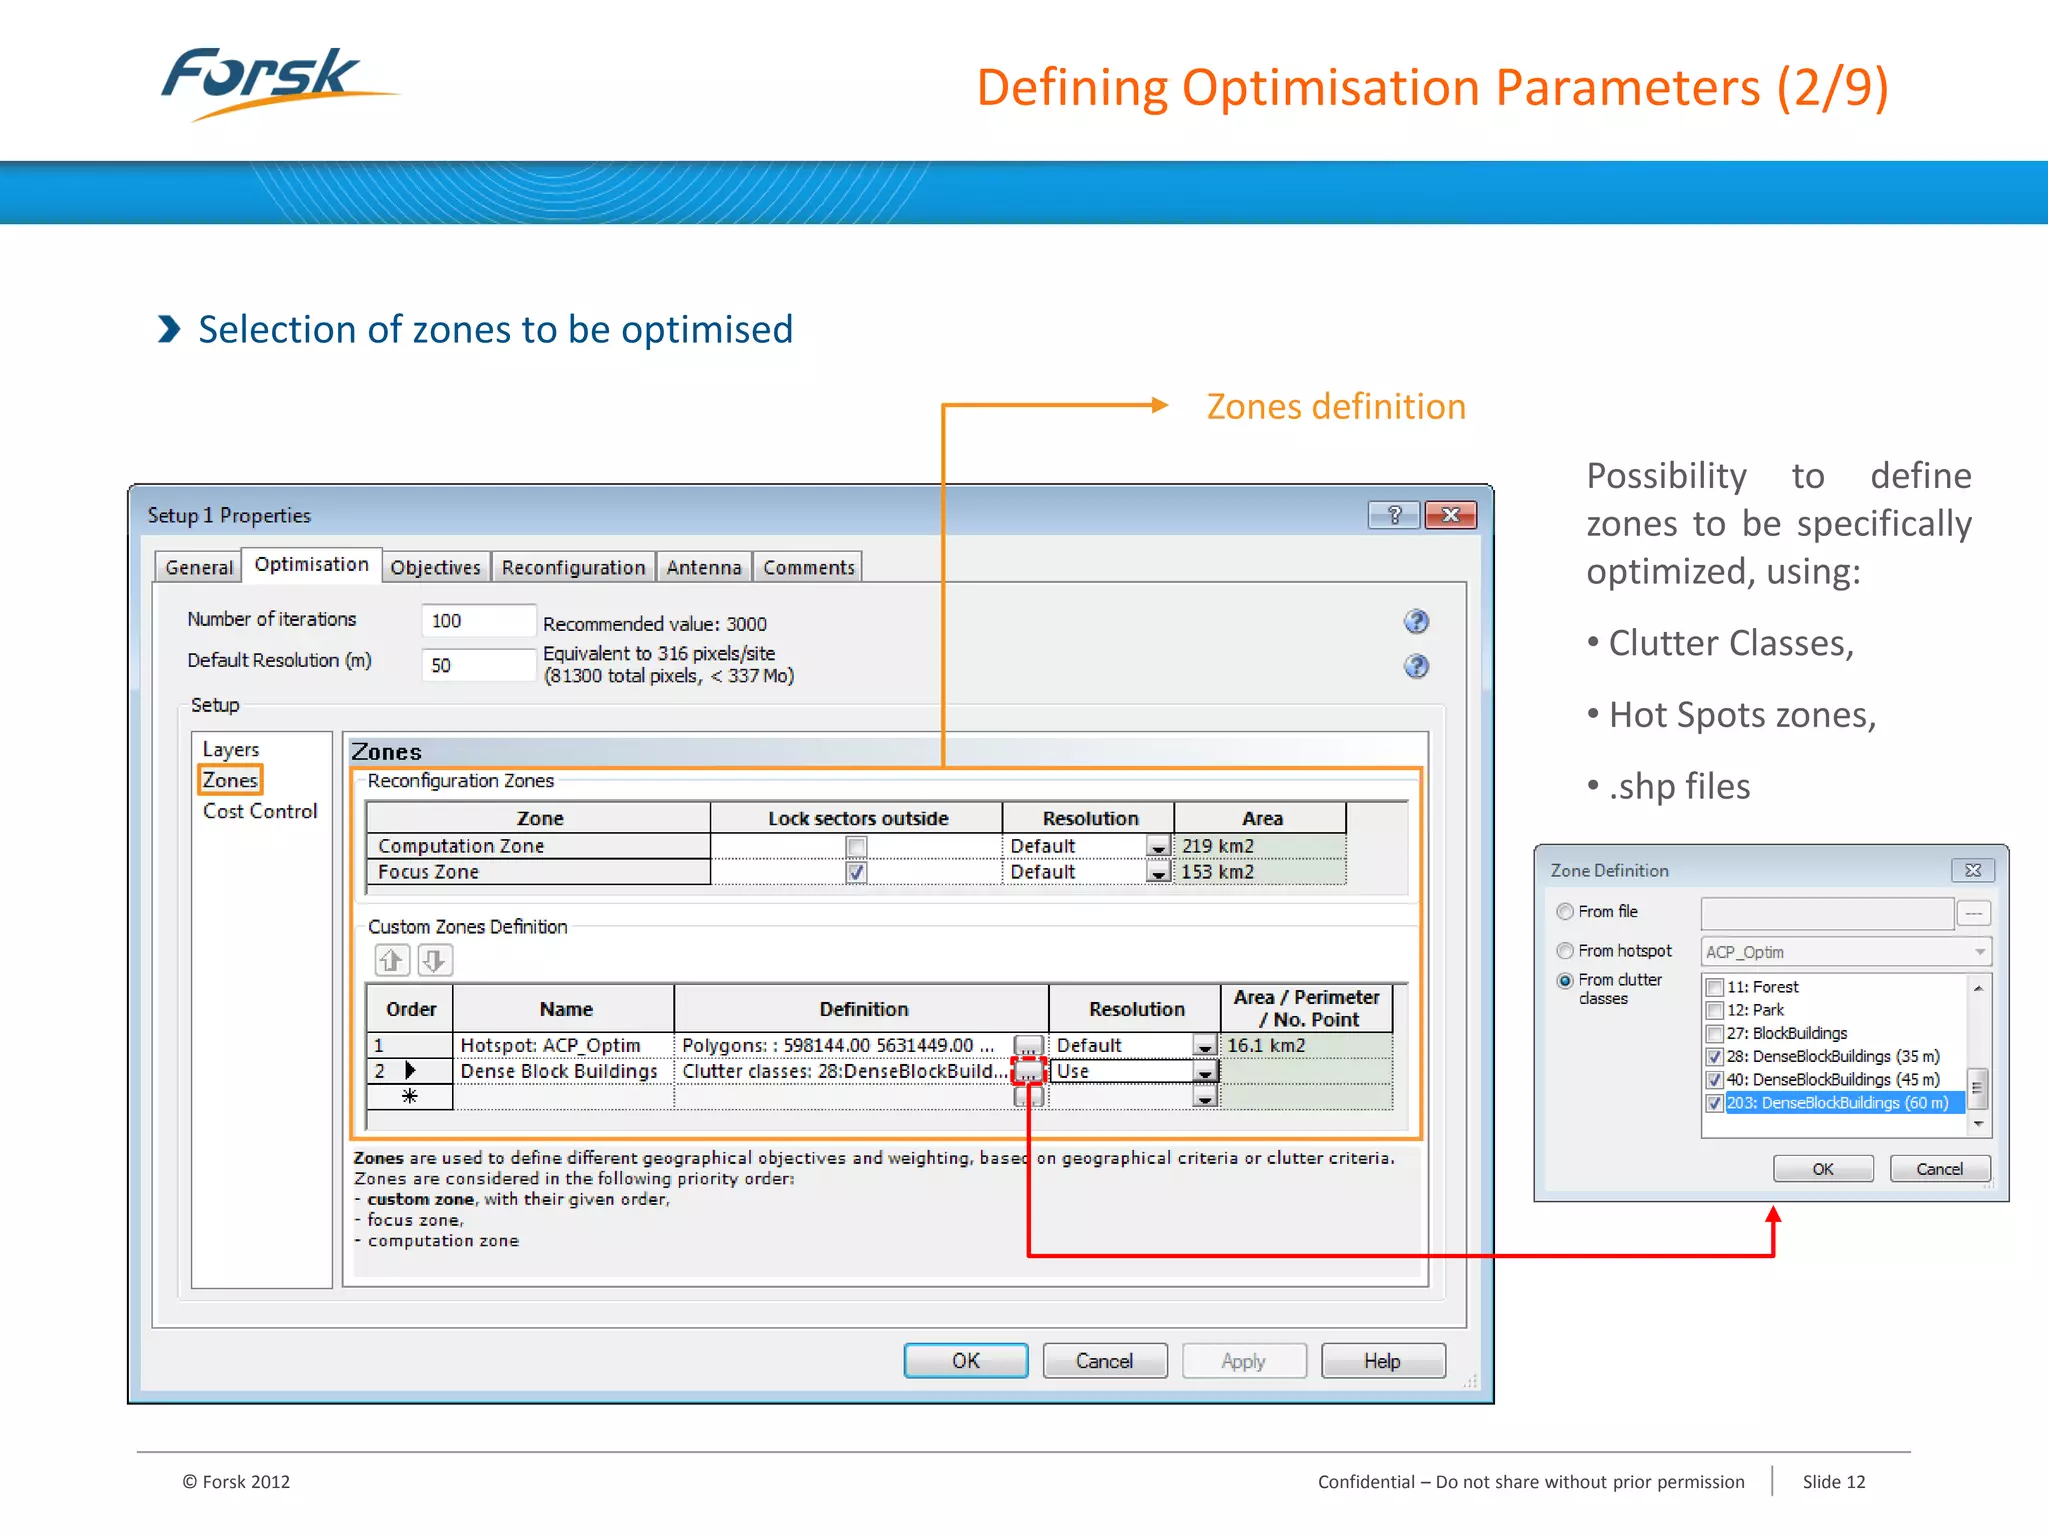This screenshot has width=2048, height=1536.
Task: Check the 11: Forest clutter class
Action: coord(1715,988)
